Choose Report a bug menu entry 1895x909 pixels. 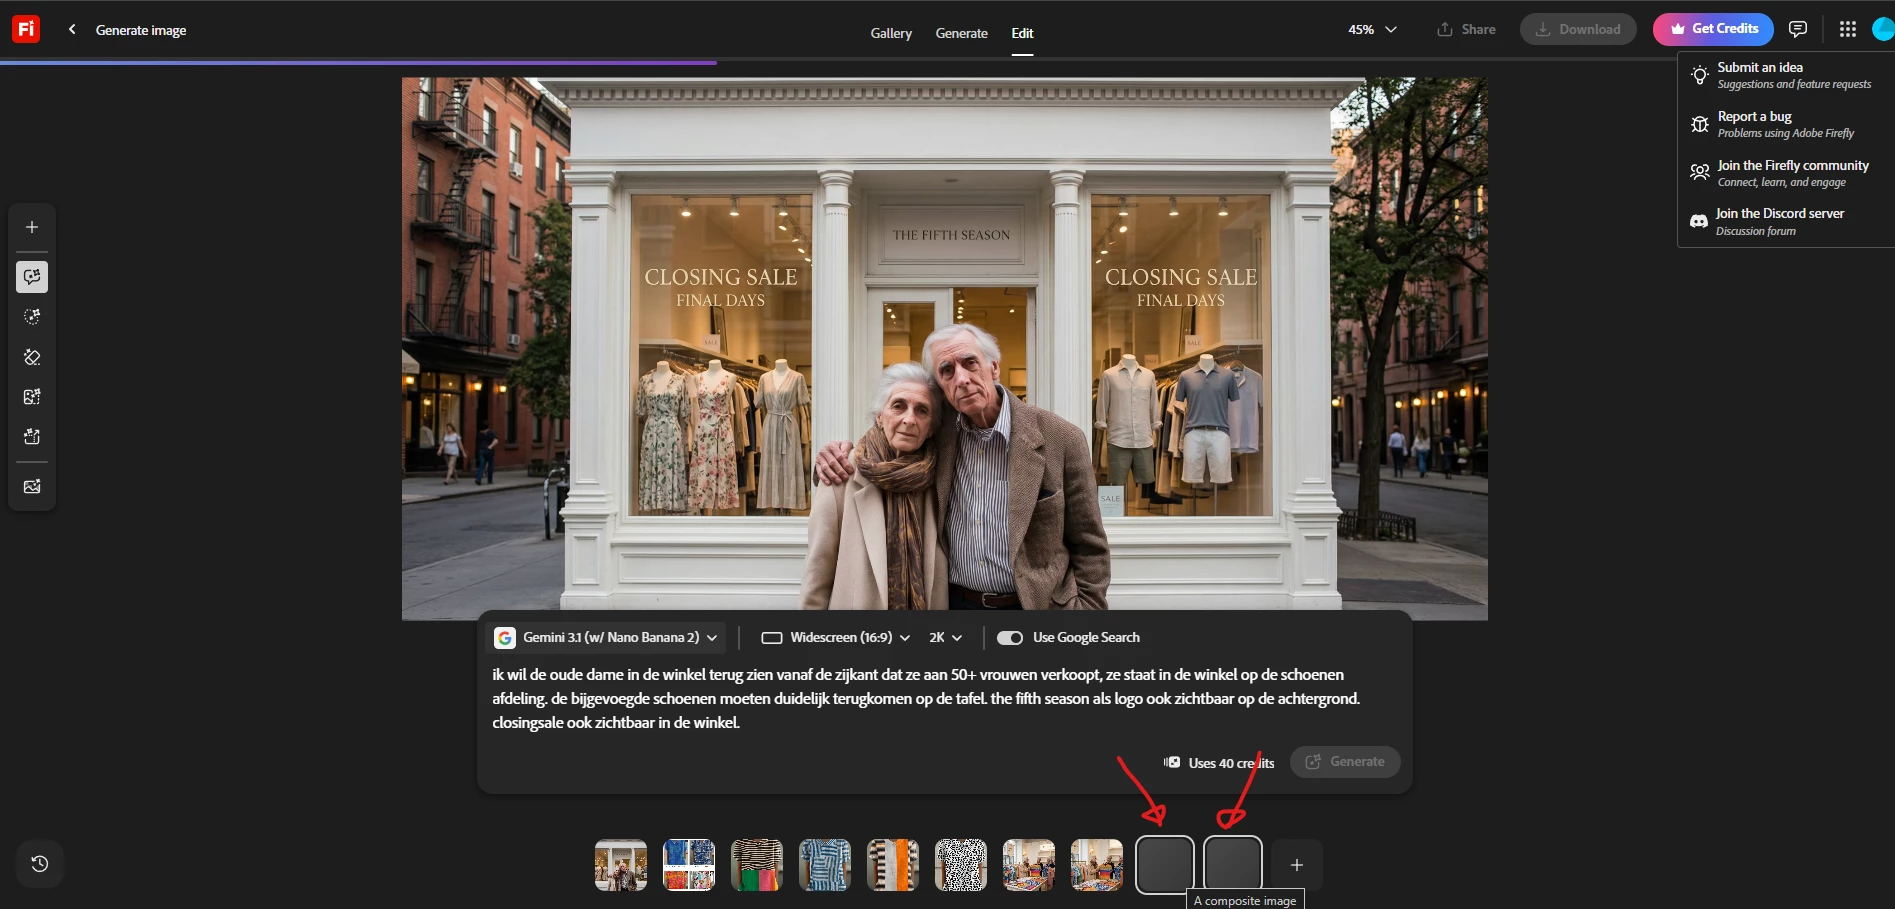tap(1786, 124)
